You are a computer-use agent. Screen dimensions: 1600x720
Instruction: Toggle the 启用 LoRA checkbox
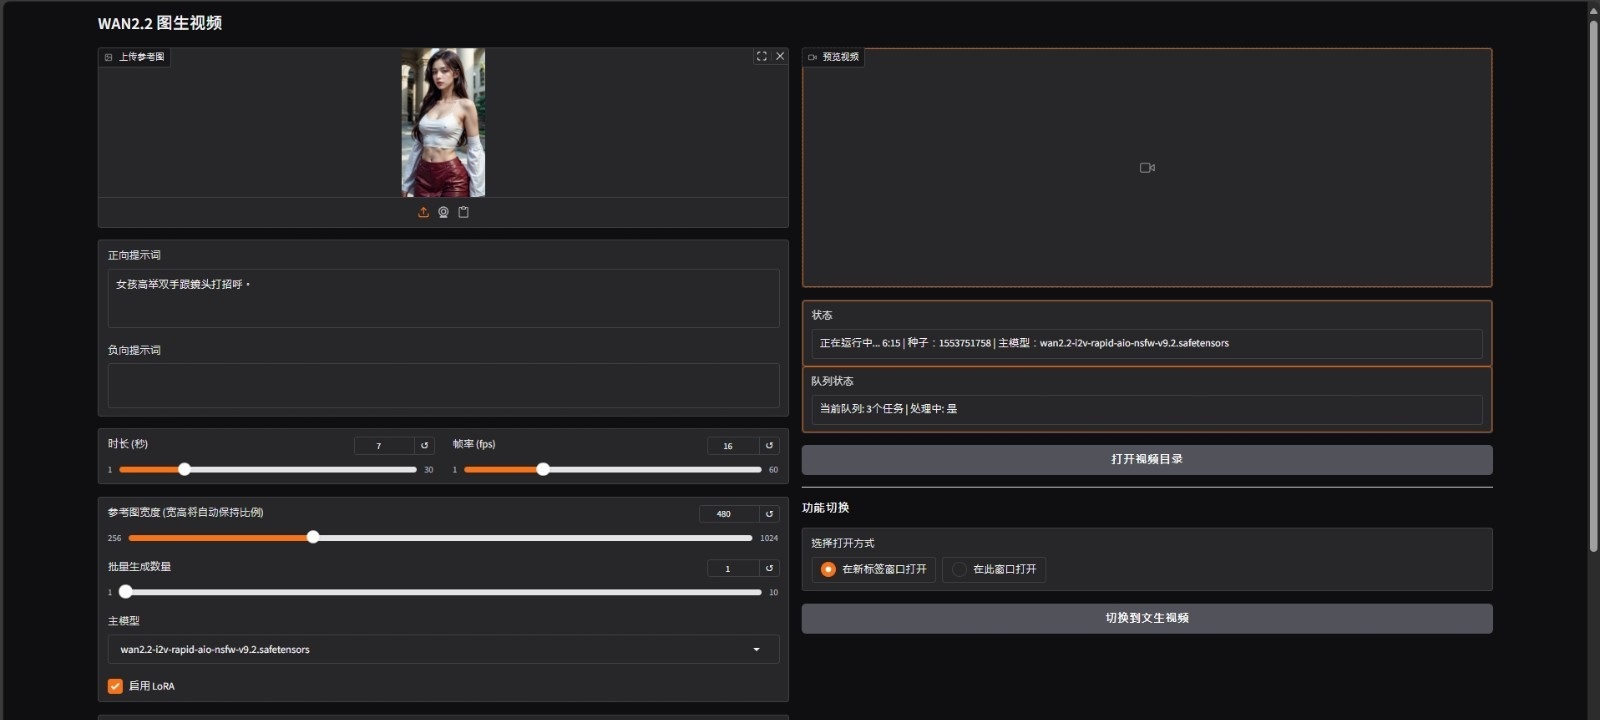click(115, 686)
